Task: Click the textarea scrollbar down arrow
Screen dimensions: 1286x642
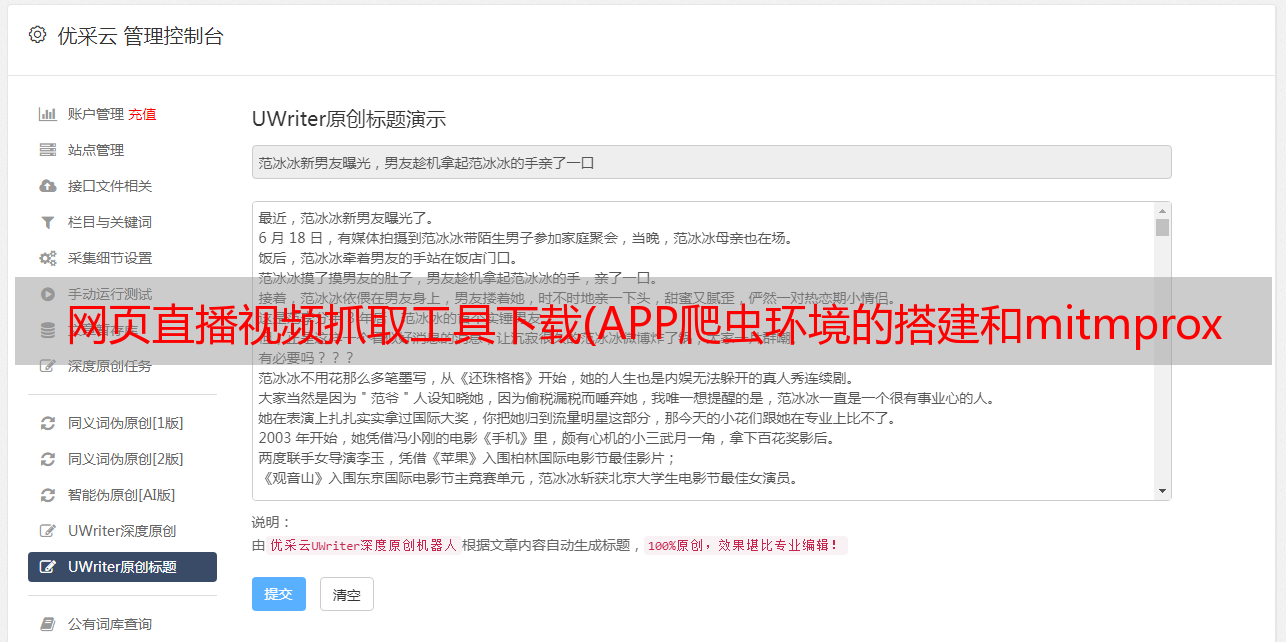Action: pos(1162,491)
